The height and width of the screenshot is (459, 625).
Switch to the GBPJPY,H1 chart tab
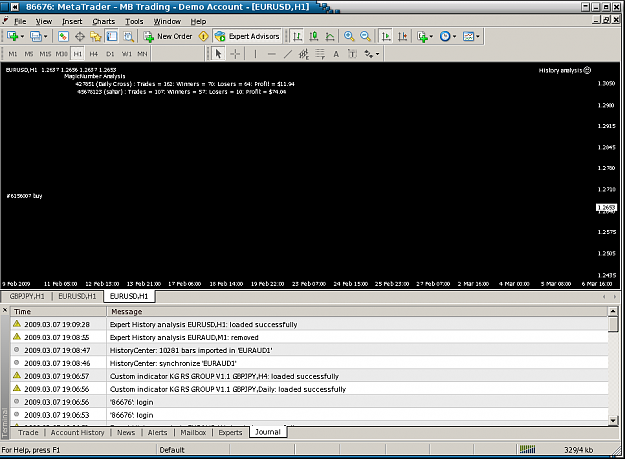pos(27,296)
